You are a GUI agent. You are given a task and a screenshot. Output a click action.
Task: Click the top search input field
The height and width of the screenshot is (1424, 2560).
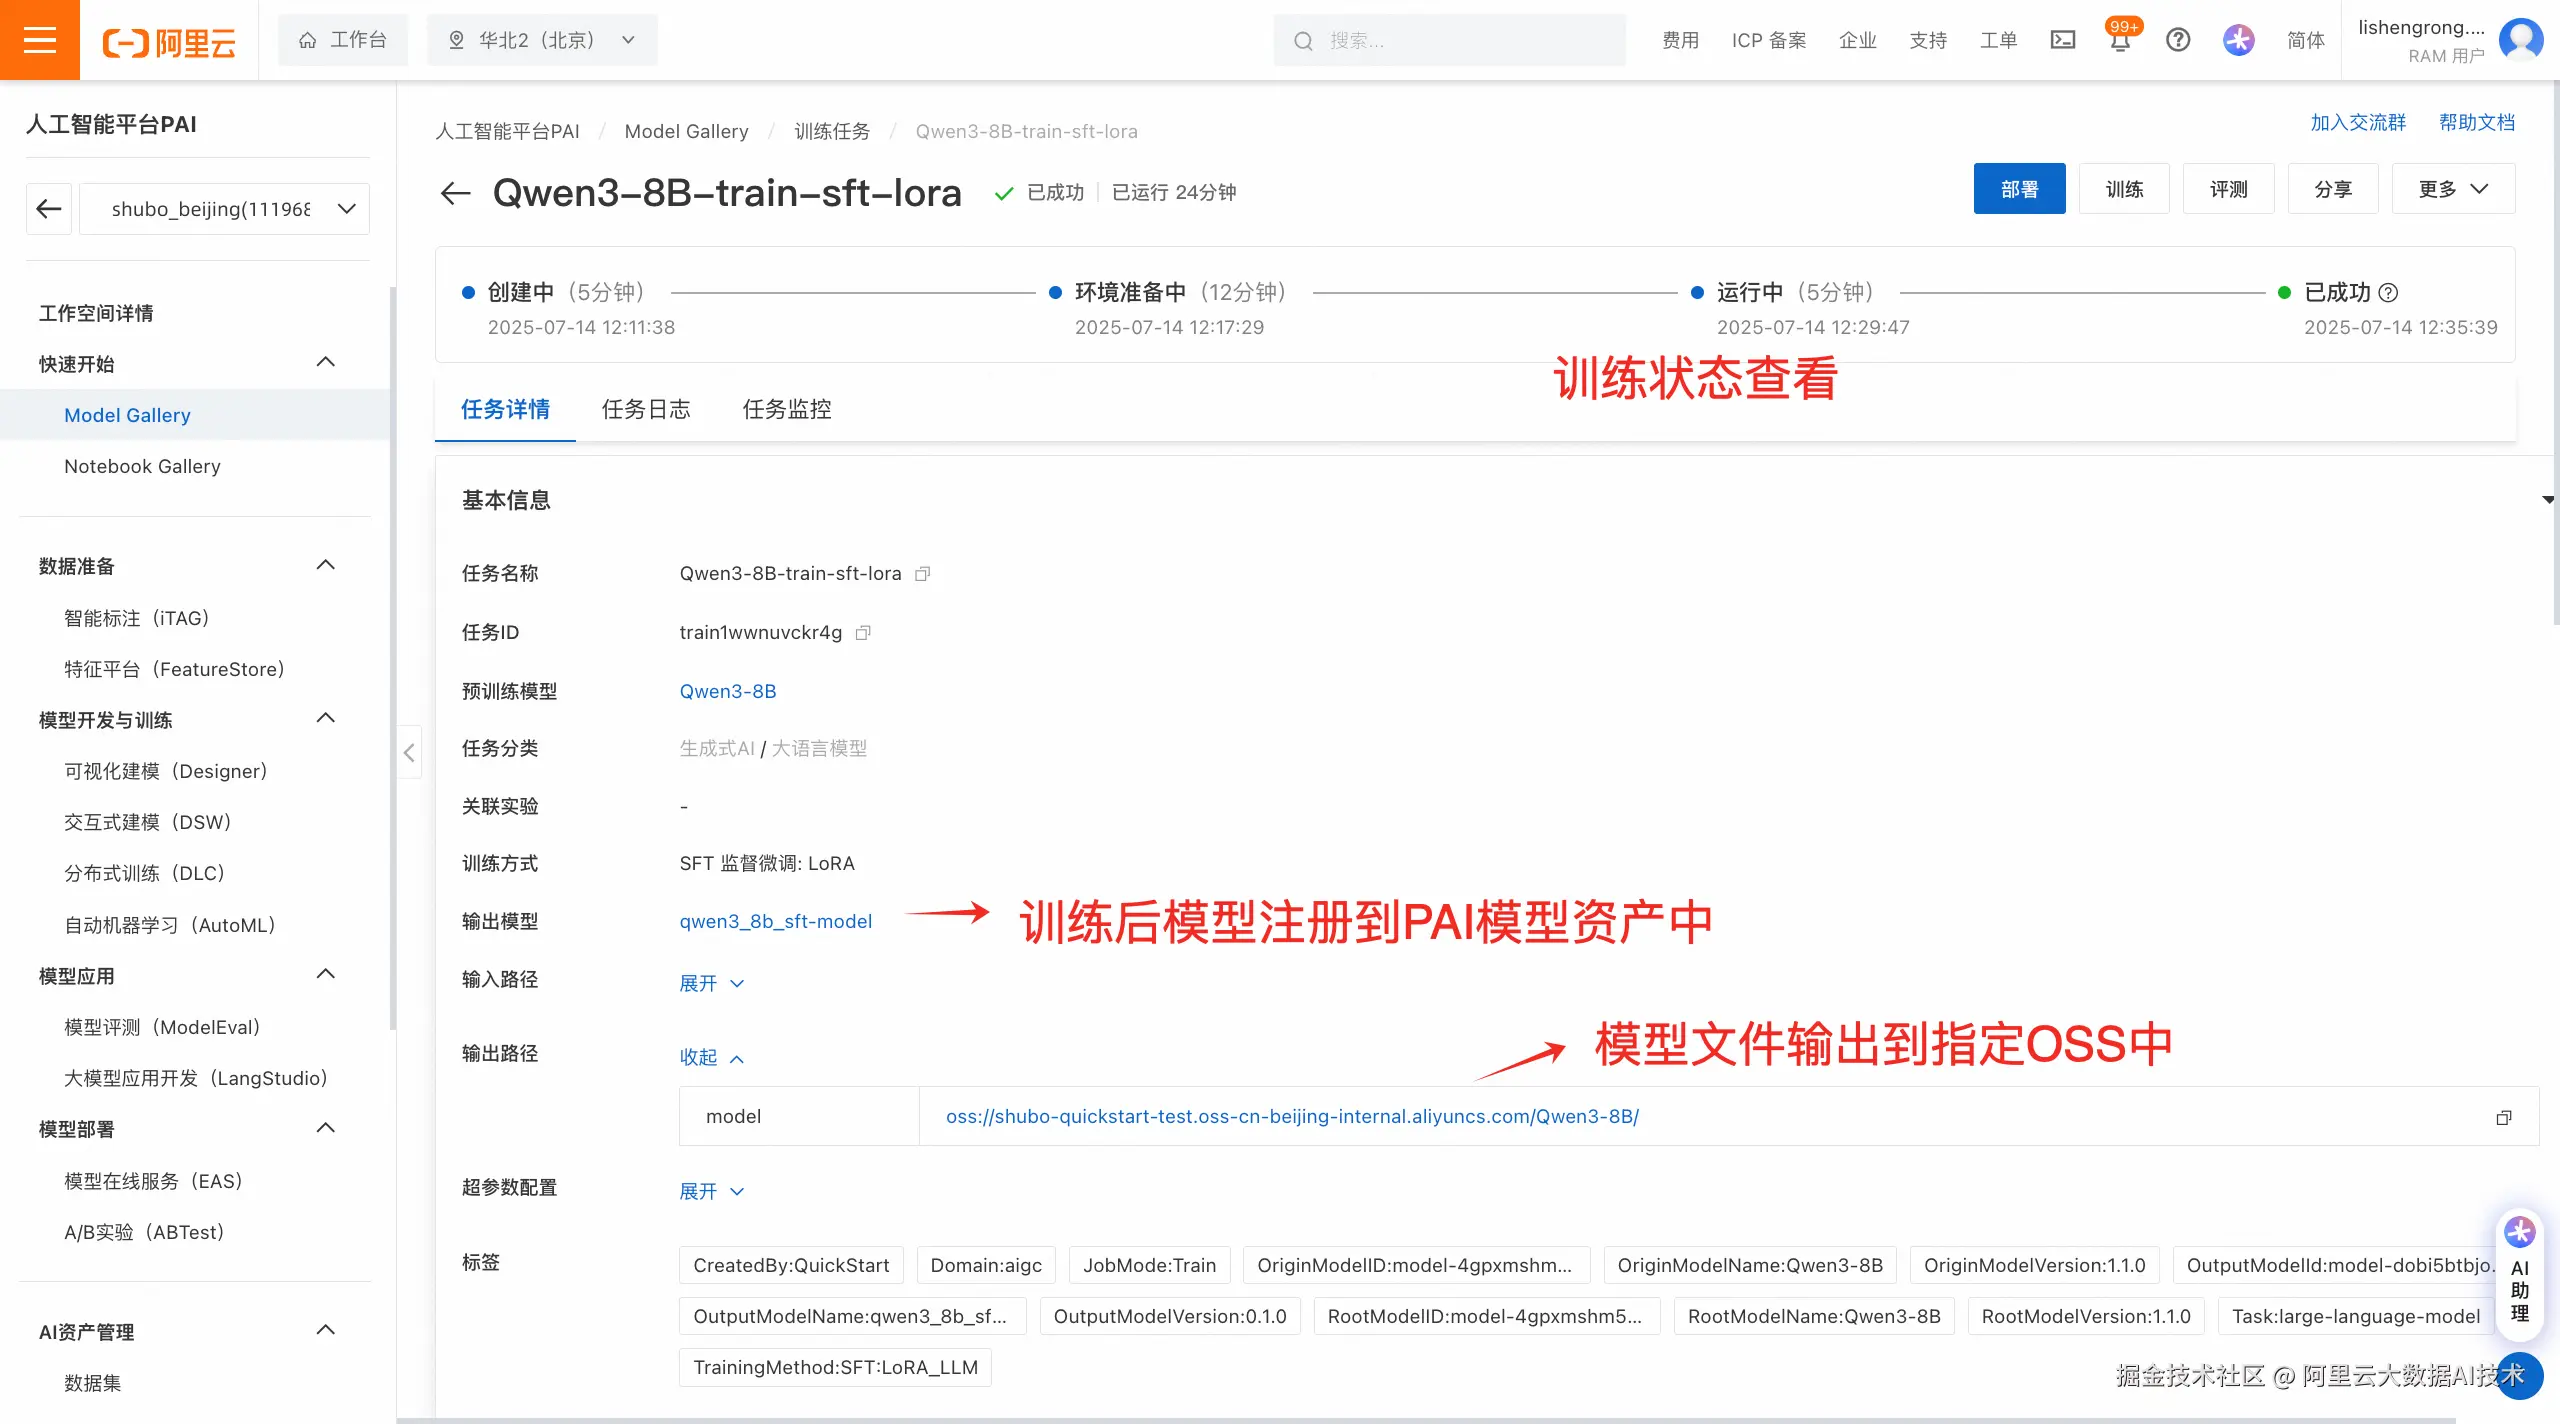[x=1449, y=40]
